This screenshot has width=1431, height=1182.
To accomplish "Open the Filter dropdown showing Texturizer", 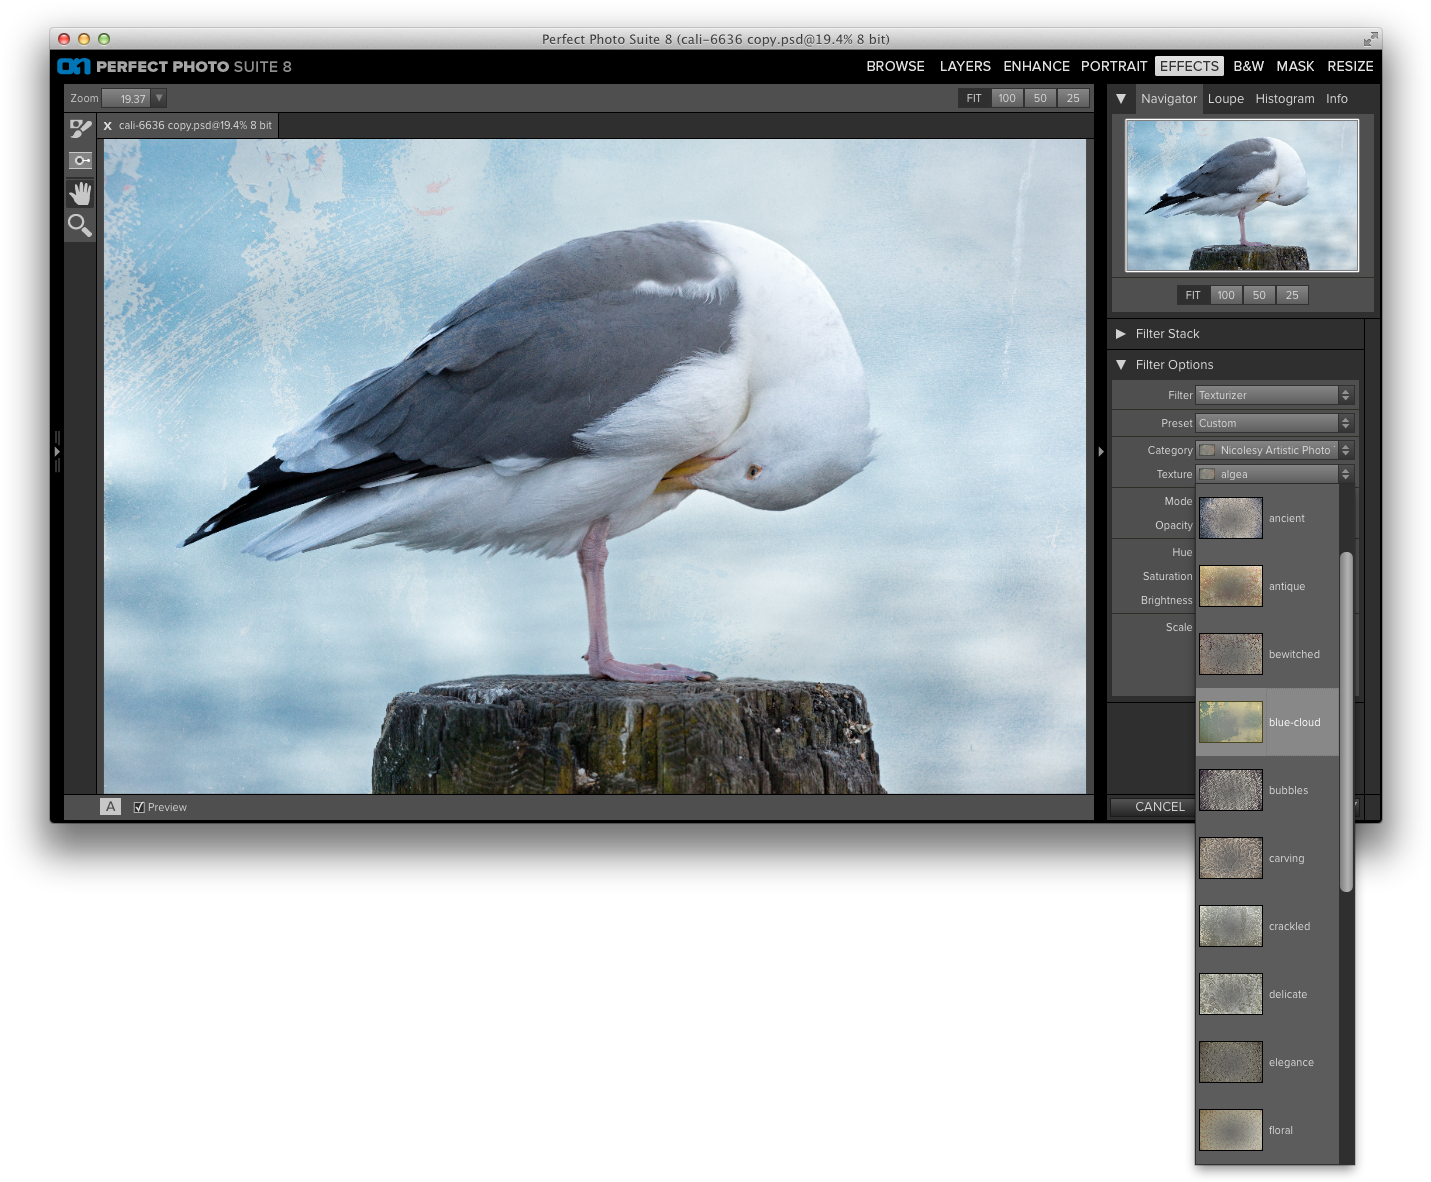I will pos(1274,395).
